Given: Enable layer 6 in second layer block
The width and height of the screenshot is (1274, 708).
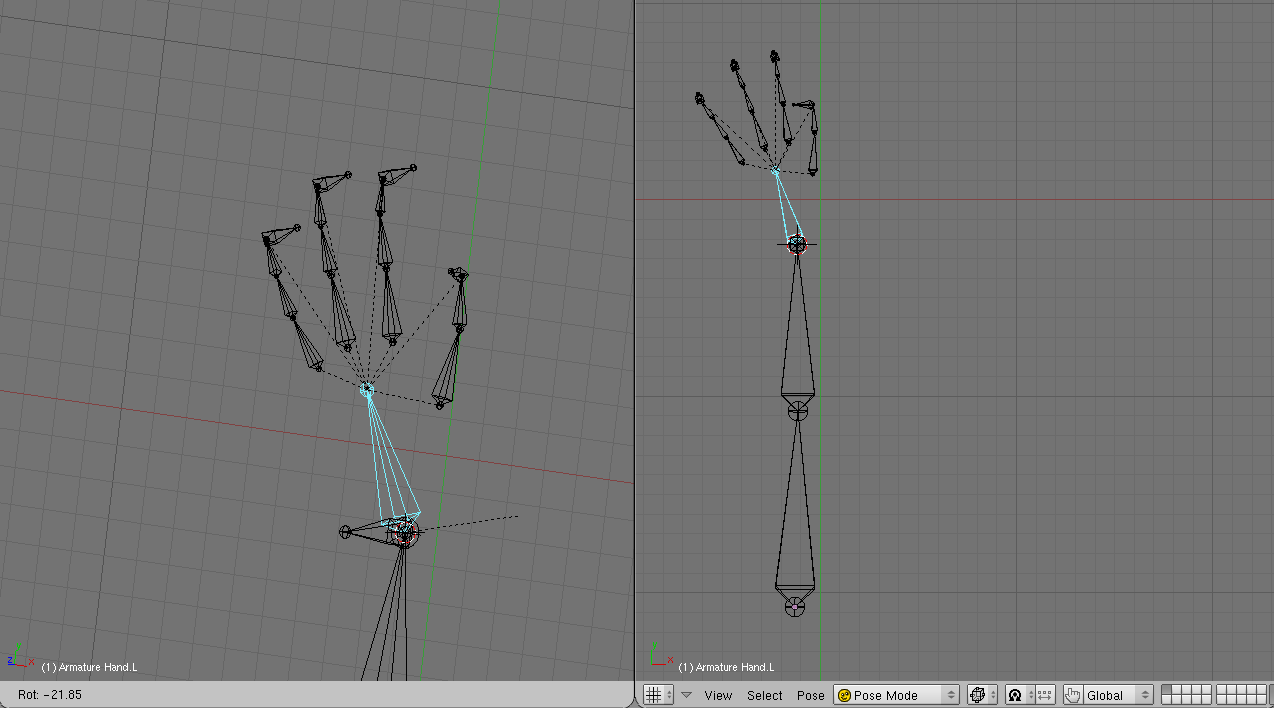Looking at the screenshot, I should pyautogui.click(x=1222, y=690).
